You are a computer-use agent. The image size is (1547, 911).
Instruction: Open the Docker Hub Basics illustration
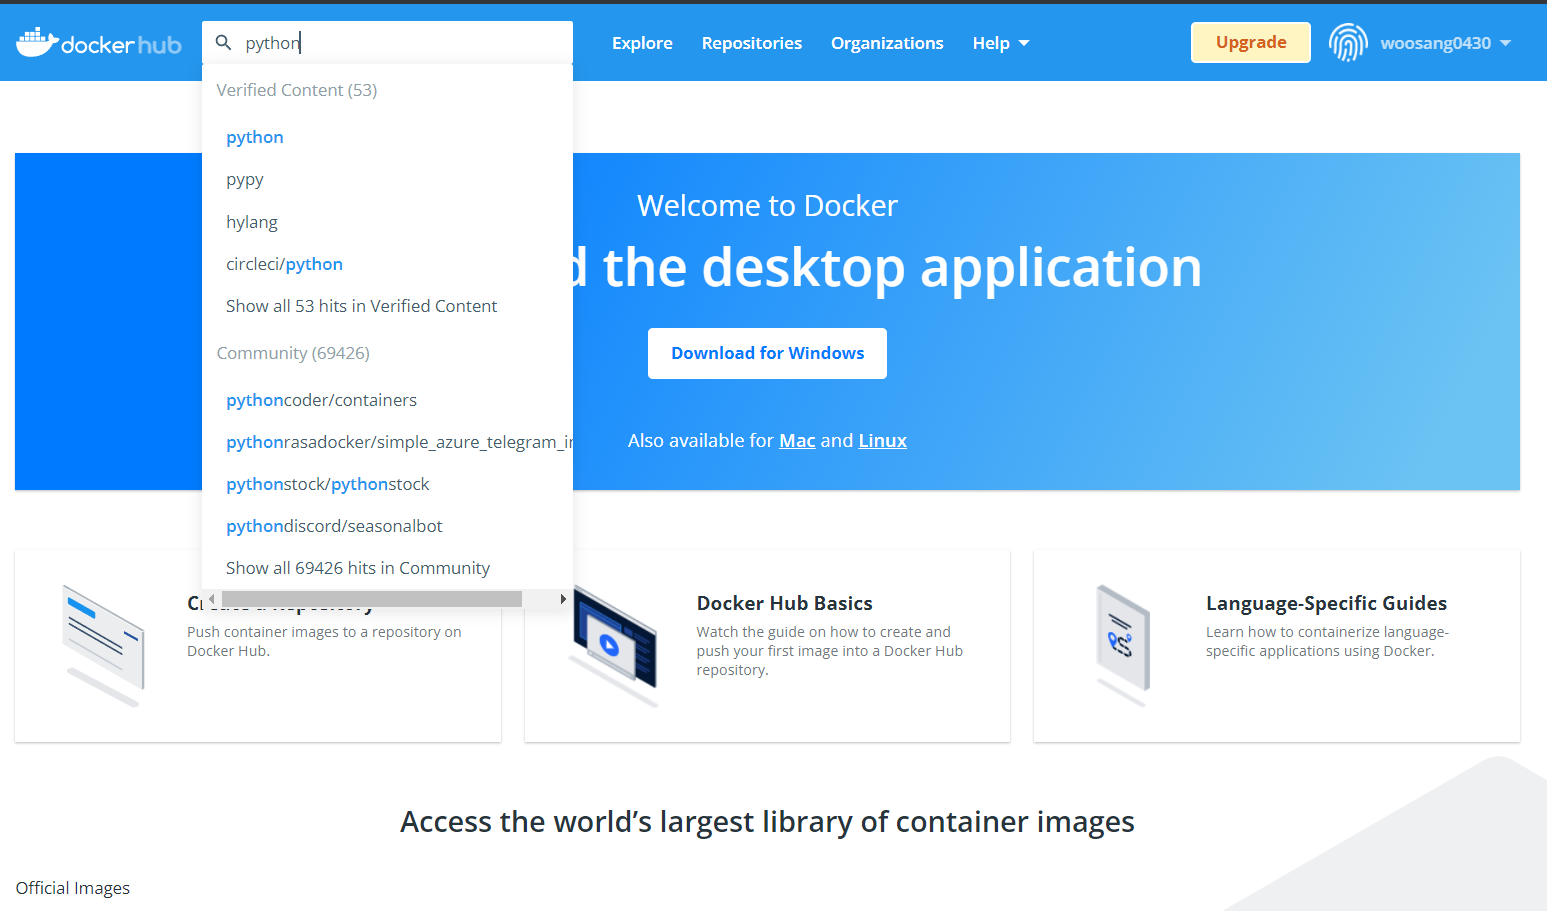[614, 645]
